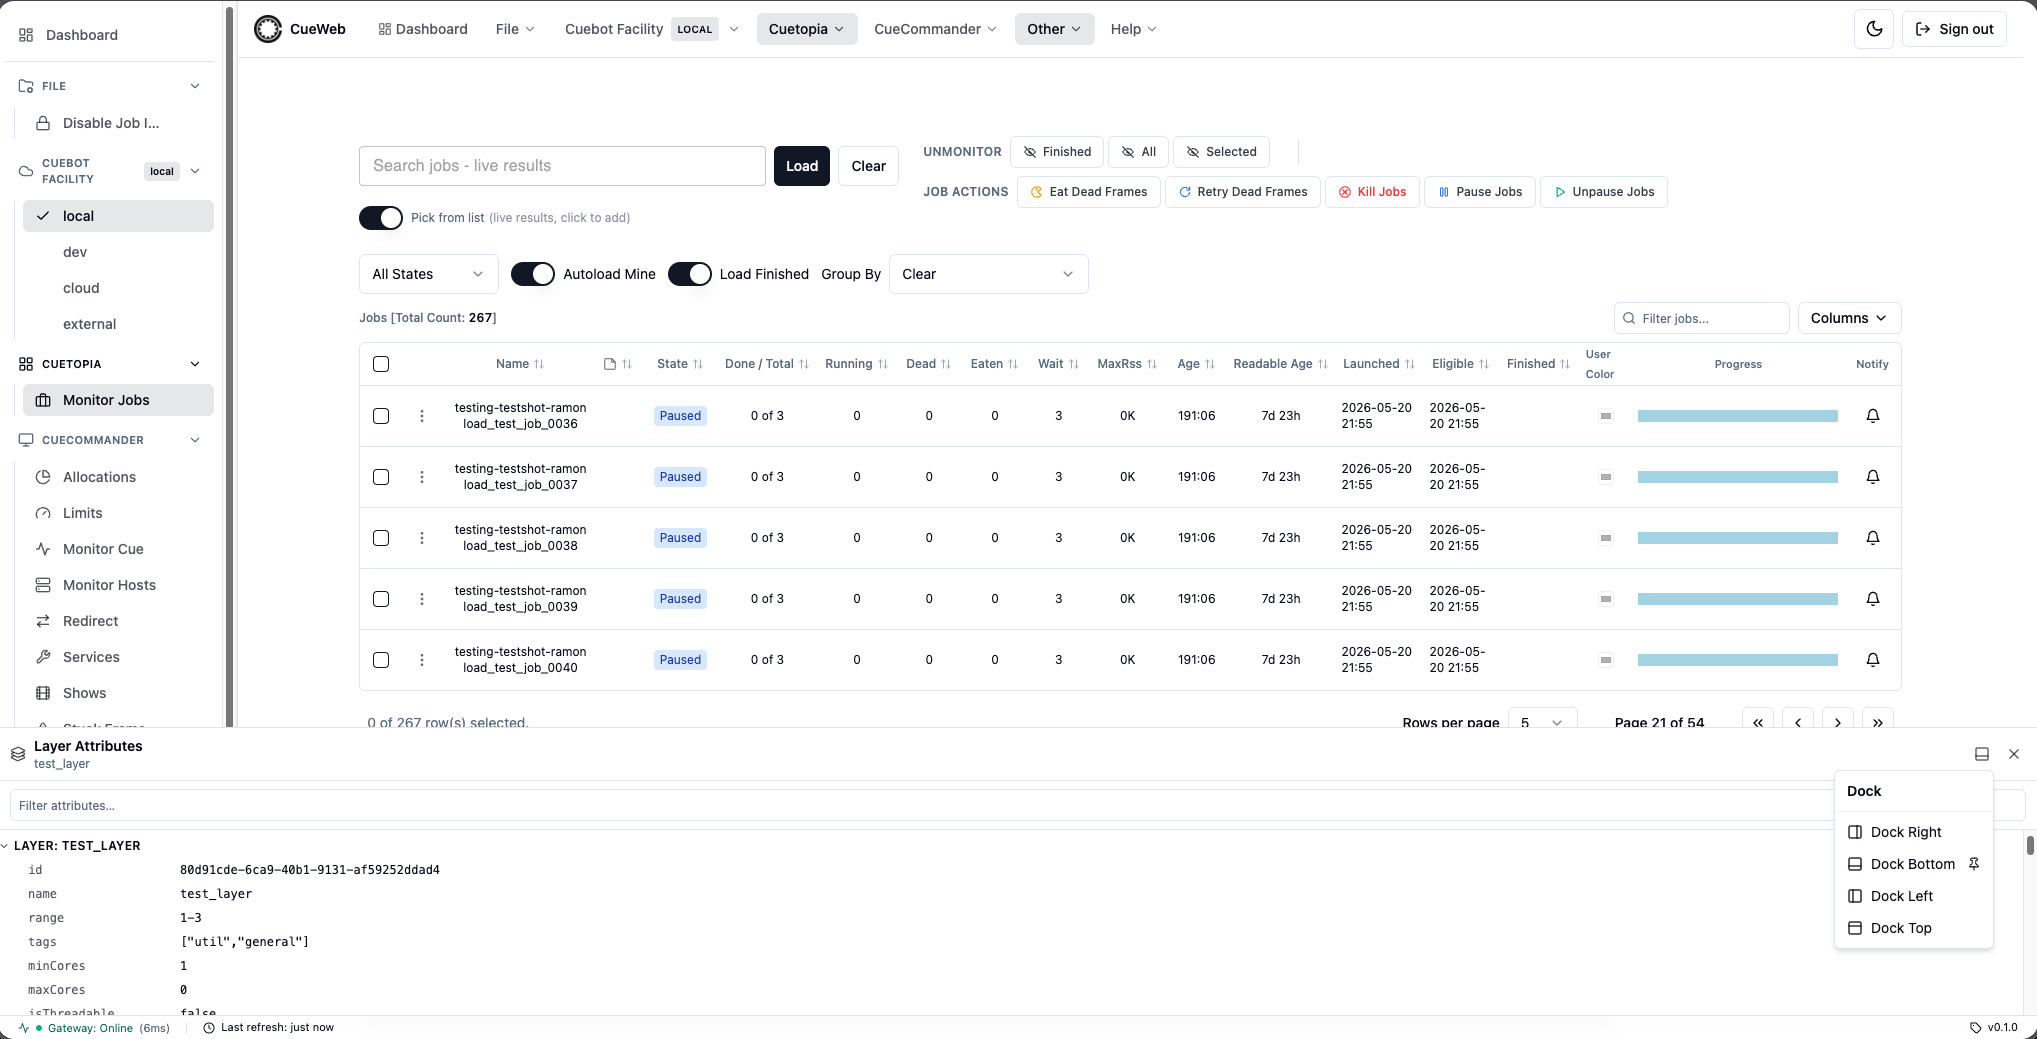2037x1039 pixels.
Task: Collapse the CUECOMMANDER sidebar section
Action: click(195, 440)
